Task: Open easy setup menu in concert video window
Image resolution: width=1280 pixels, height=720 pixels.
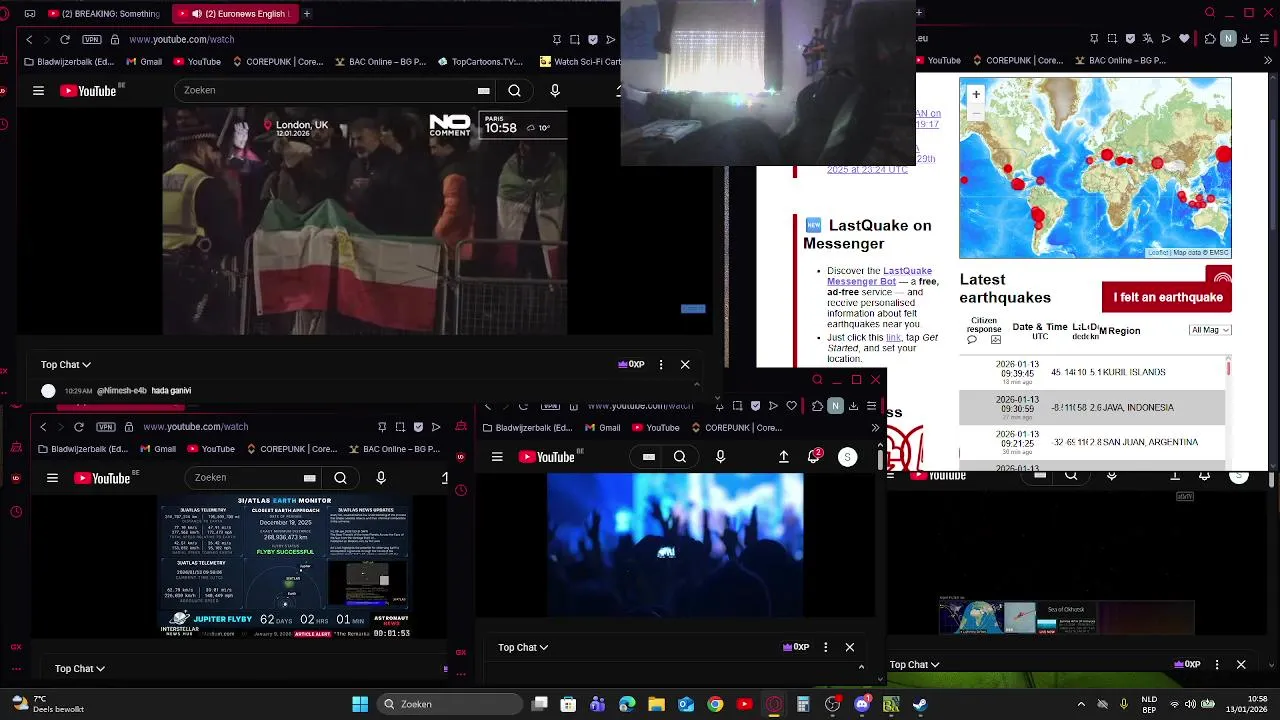Action: tap(872, 405)
